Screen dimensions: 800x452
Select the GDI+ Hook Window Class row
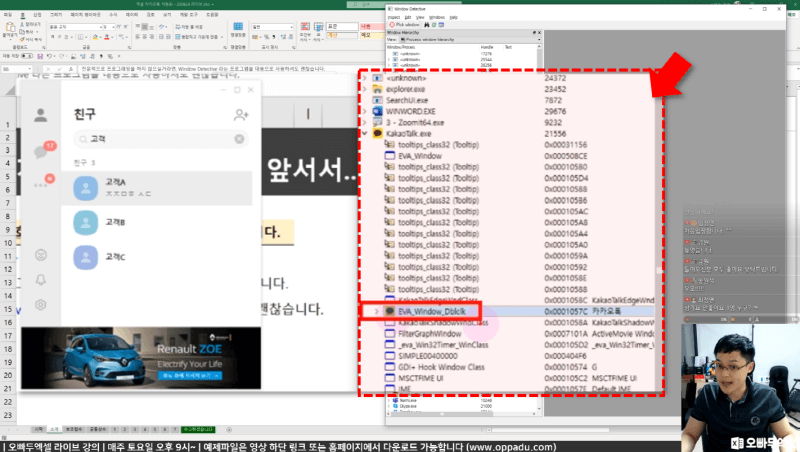click(x=508, y=367)
